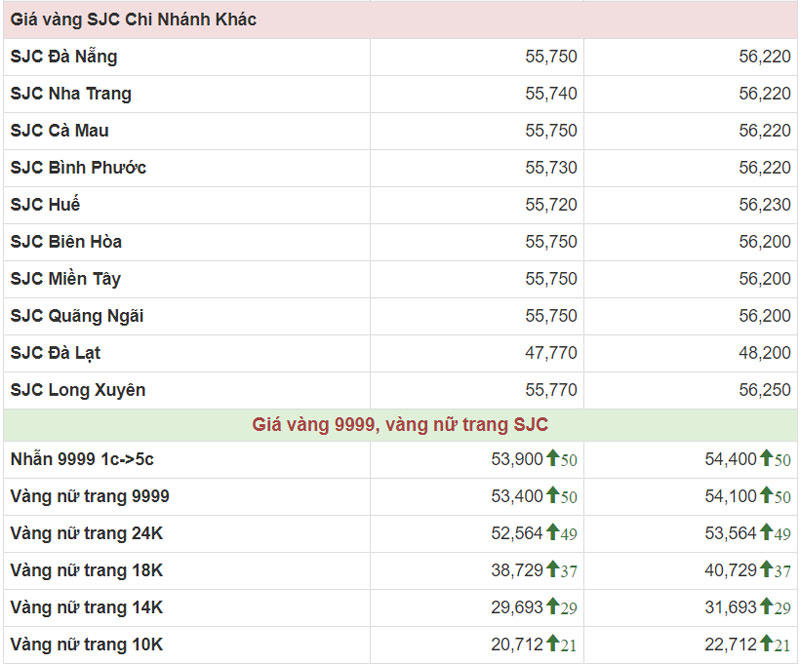The width and height of the screenshot is (800, 664).
Task: Click the up arrow next to 20,712
Action: 552,644
